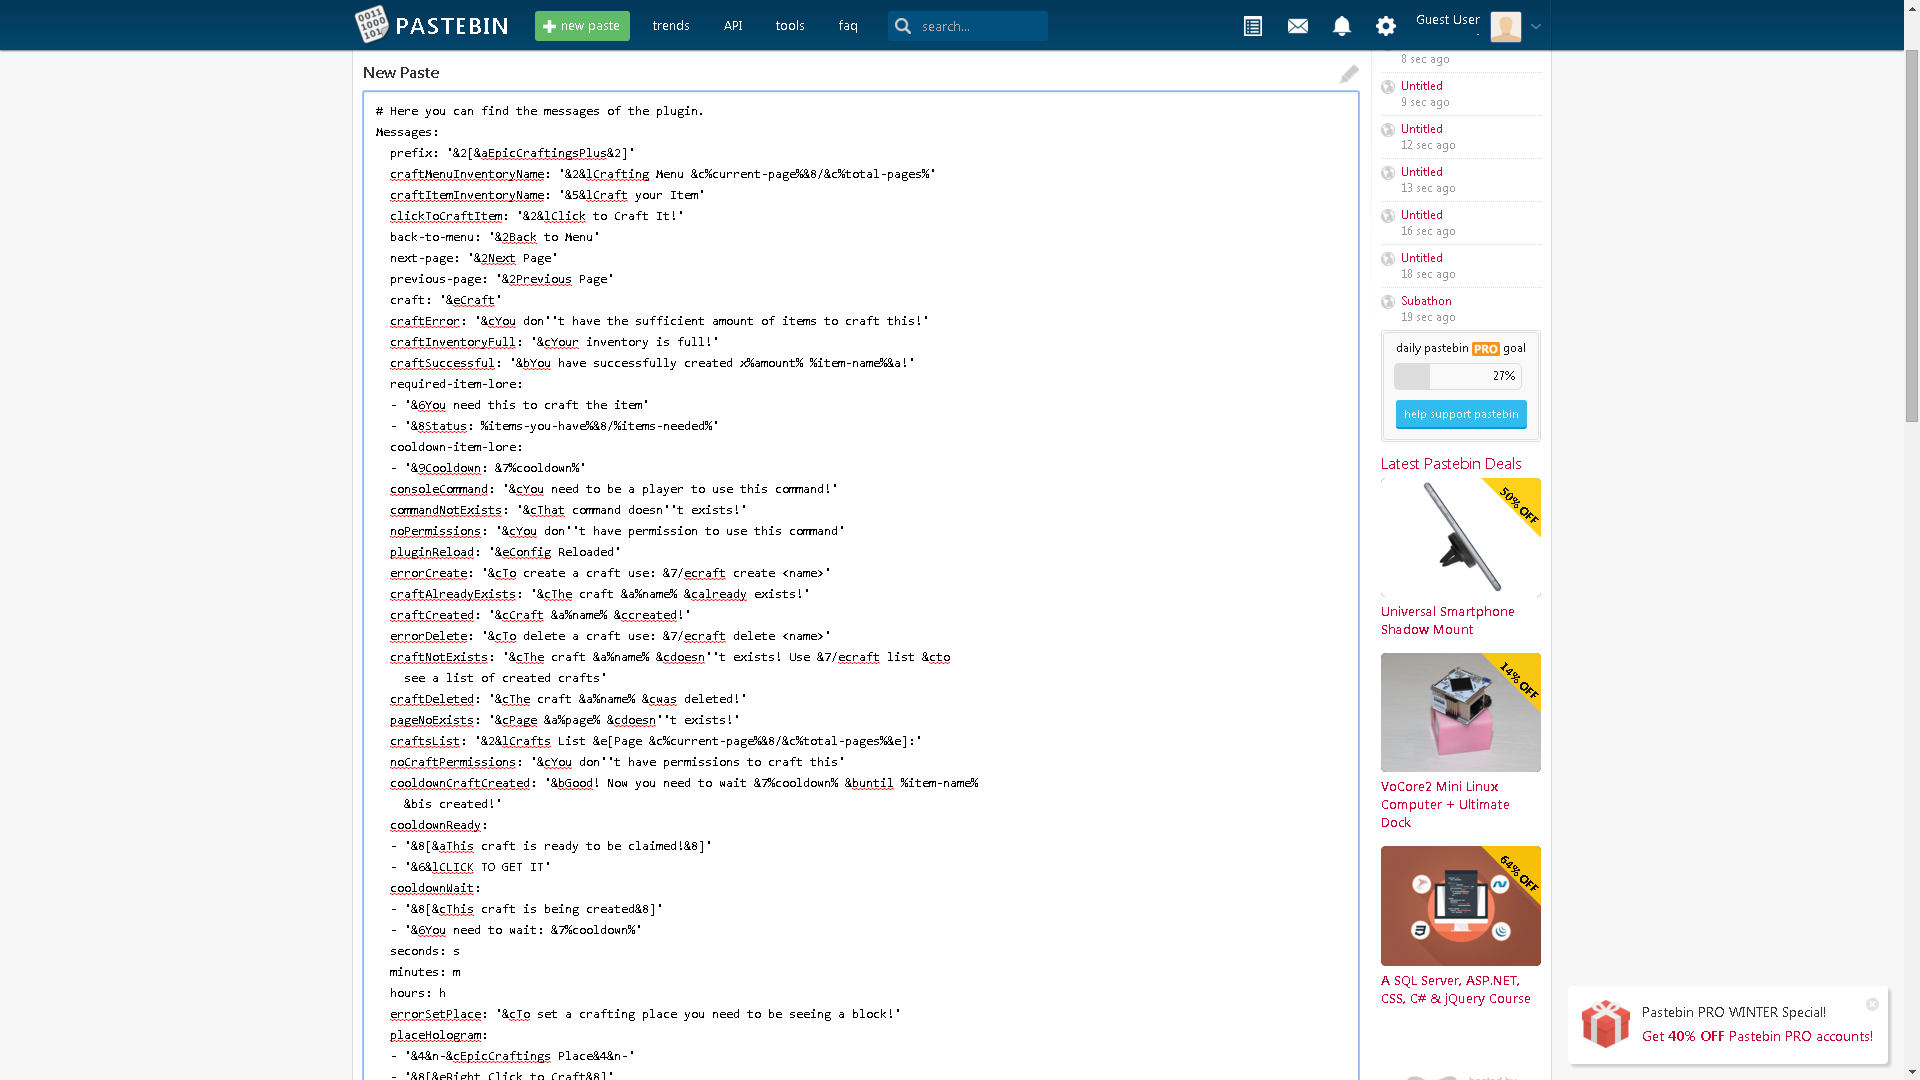This screenshot has width=1920, height=1080.
Task: Click the new paste button
Action: [582, 26]
